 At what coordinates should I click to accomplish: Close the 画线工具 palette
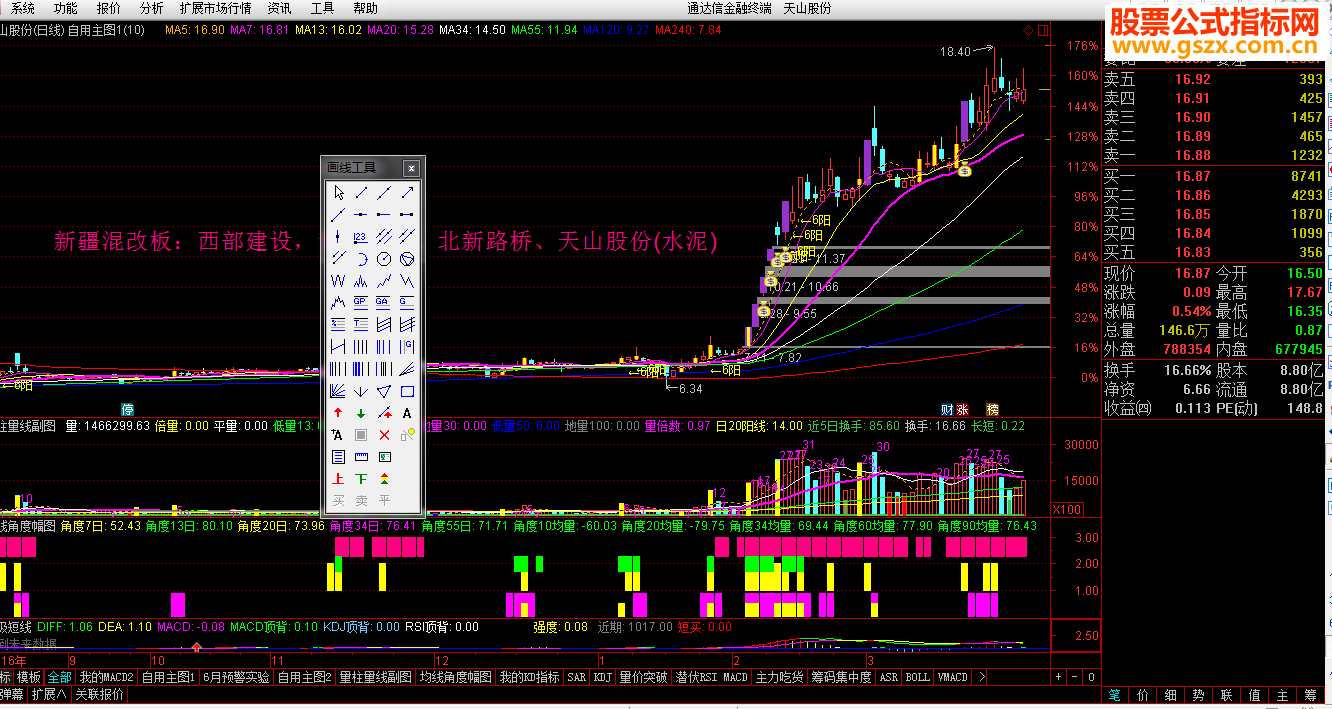(x=411, y=168)
